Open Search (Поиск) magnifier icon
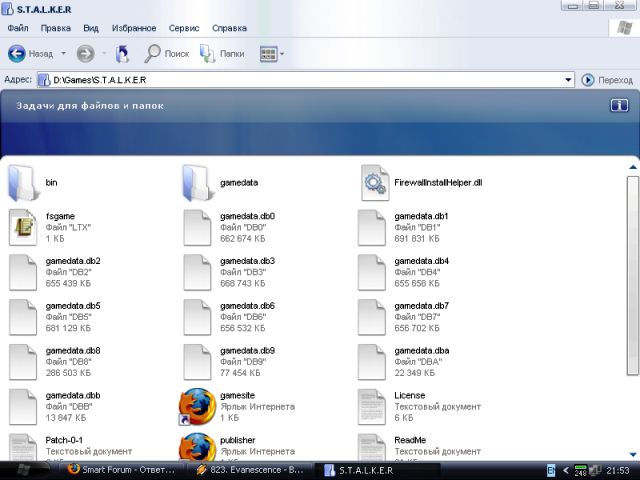The image size is (640, 480). pos(152,53)
